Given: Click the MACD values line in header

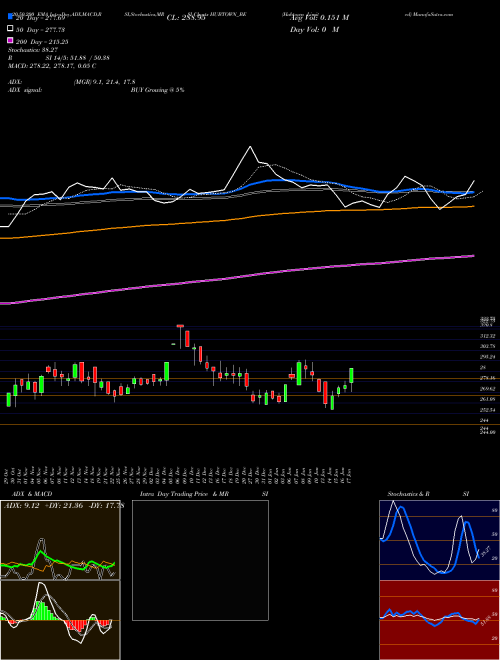Looking at the screenshot, I should pyautogui.click(x=52, y=66).
